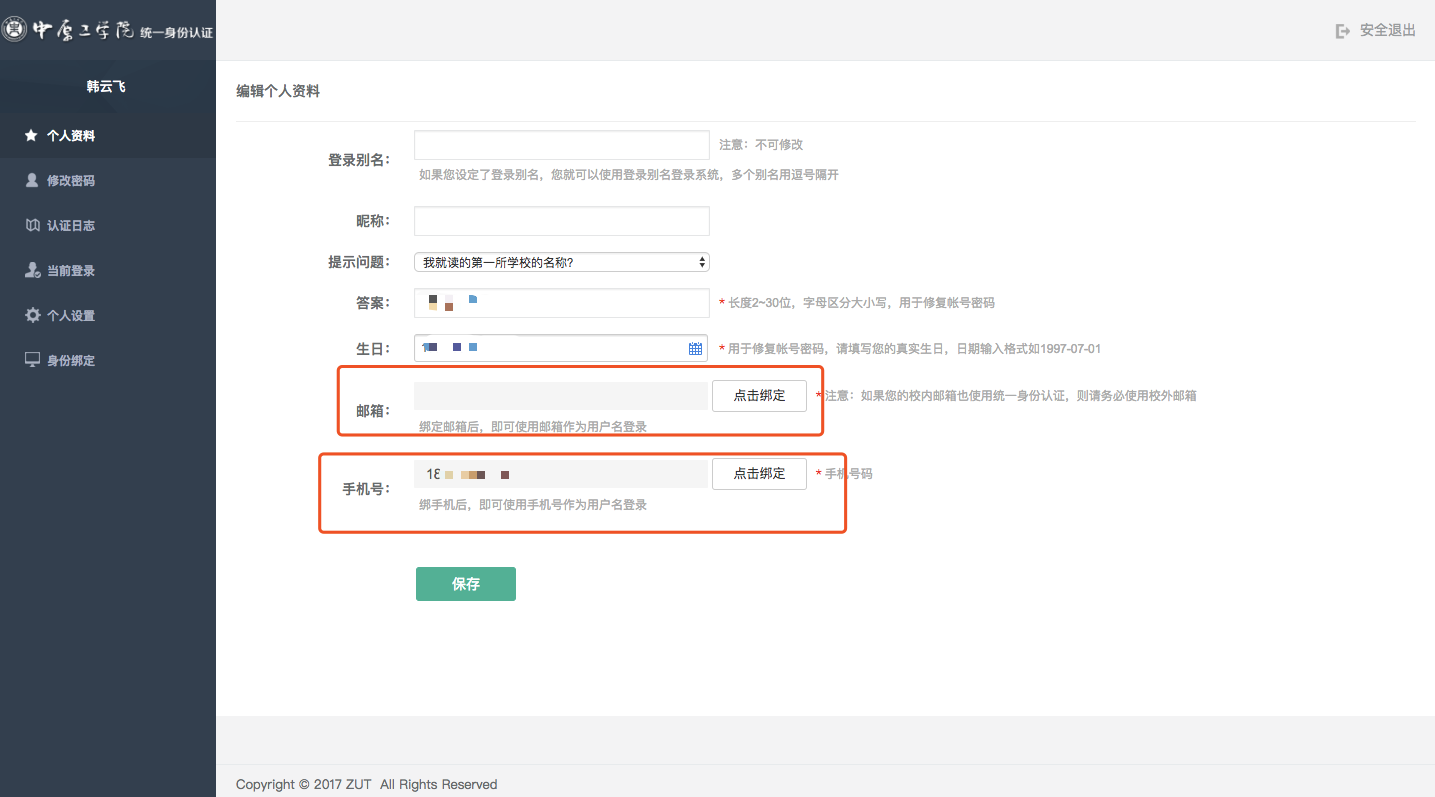Select 身份绑定 from the sidebar menu

(x=71, y=361)
